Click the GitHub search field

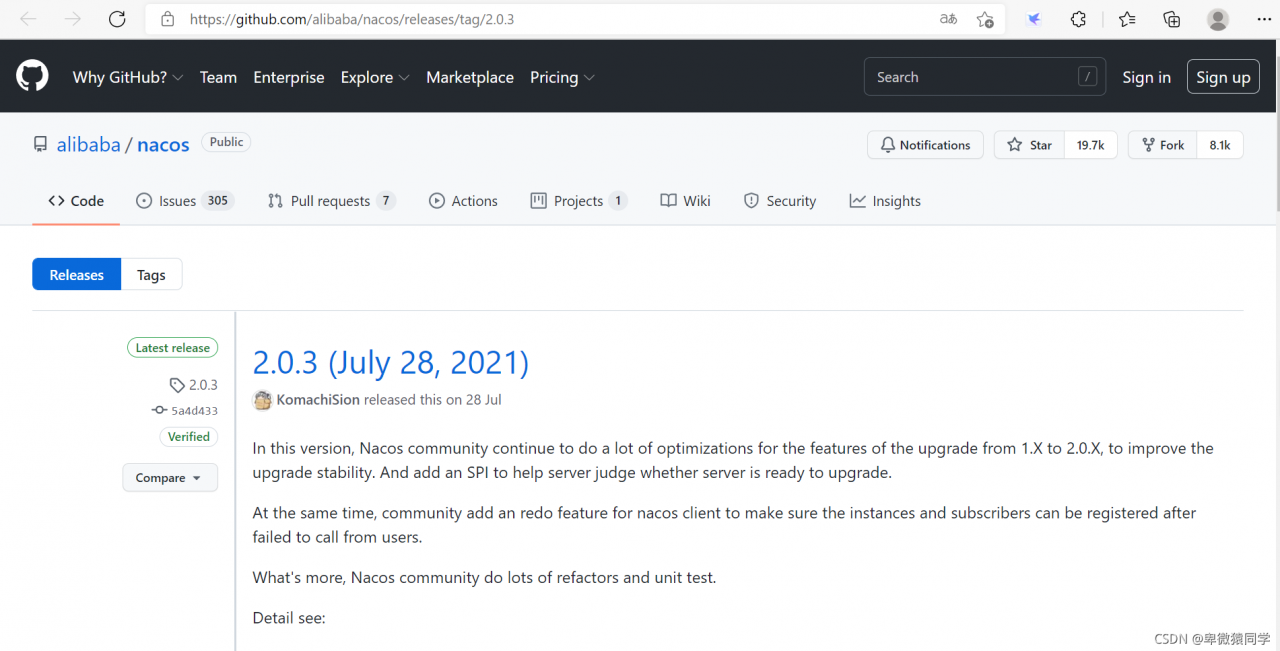[x=970, y=77]
